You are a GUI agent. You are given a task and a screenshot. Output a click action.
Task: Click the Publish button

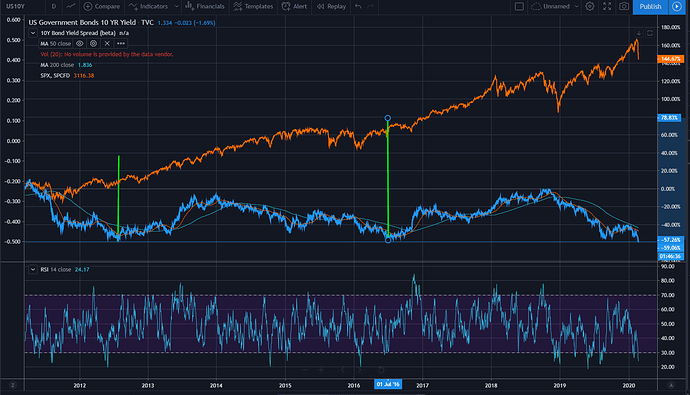pos(650,6)
